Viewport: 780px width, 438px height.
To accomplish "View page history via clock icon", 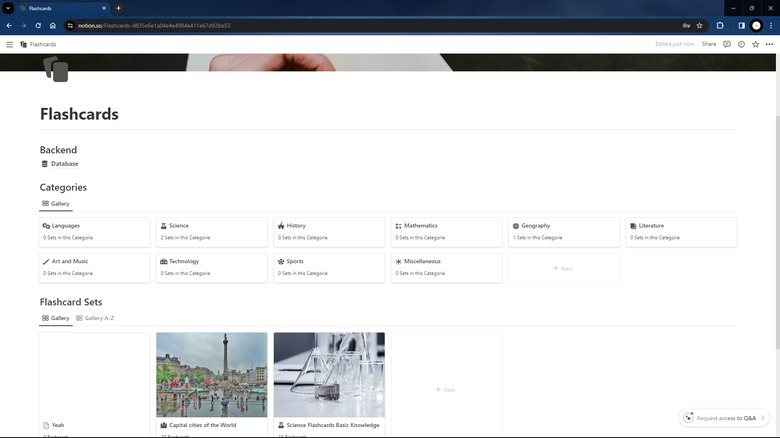I will 741,44.
